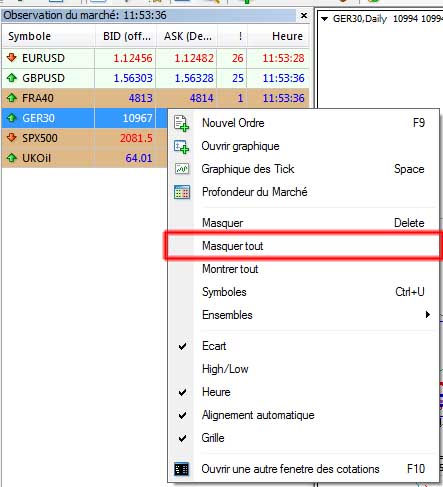This screenshot has width=443, height=487.
Task: Click the green up arrow beside GER30
Action: pyautogui.click(x=12, y=118)
